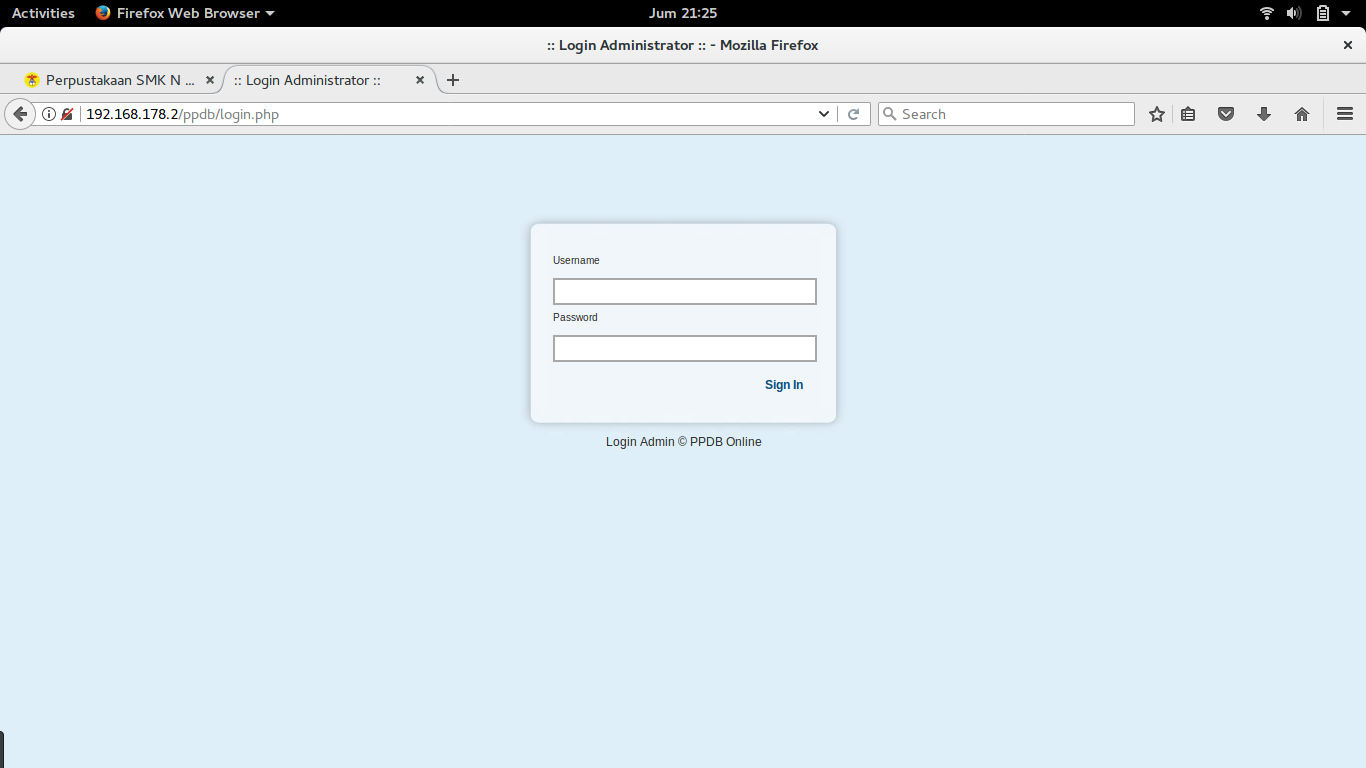The image size is (1366, 768).
Task: Reload the page with the refresh icon
Action: pos(853,114)
